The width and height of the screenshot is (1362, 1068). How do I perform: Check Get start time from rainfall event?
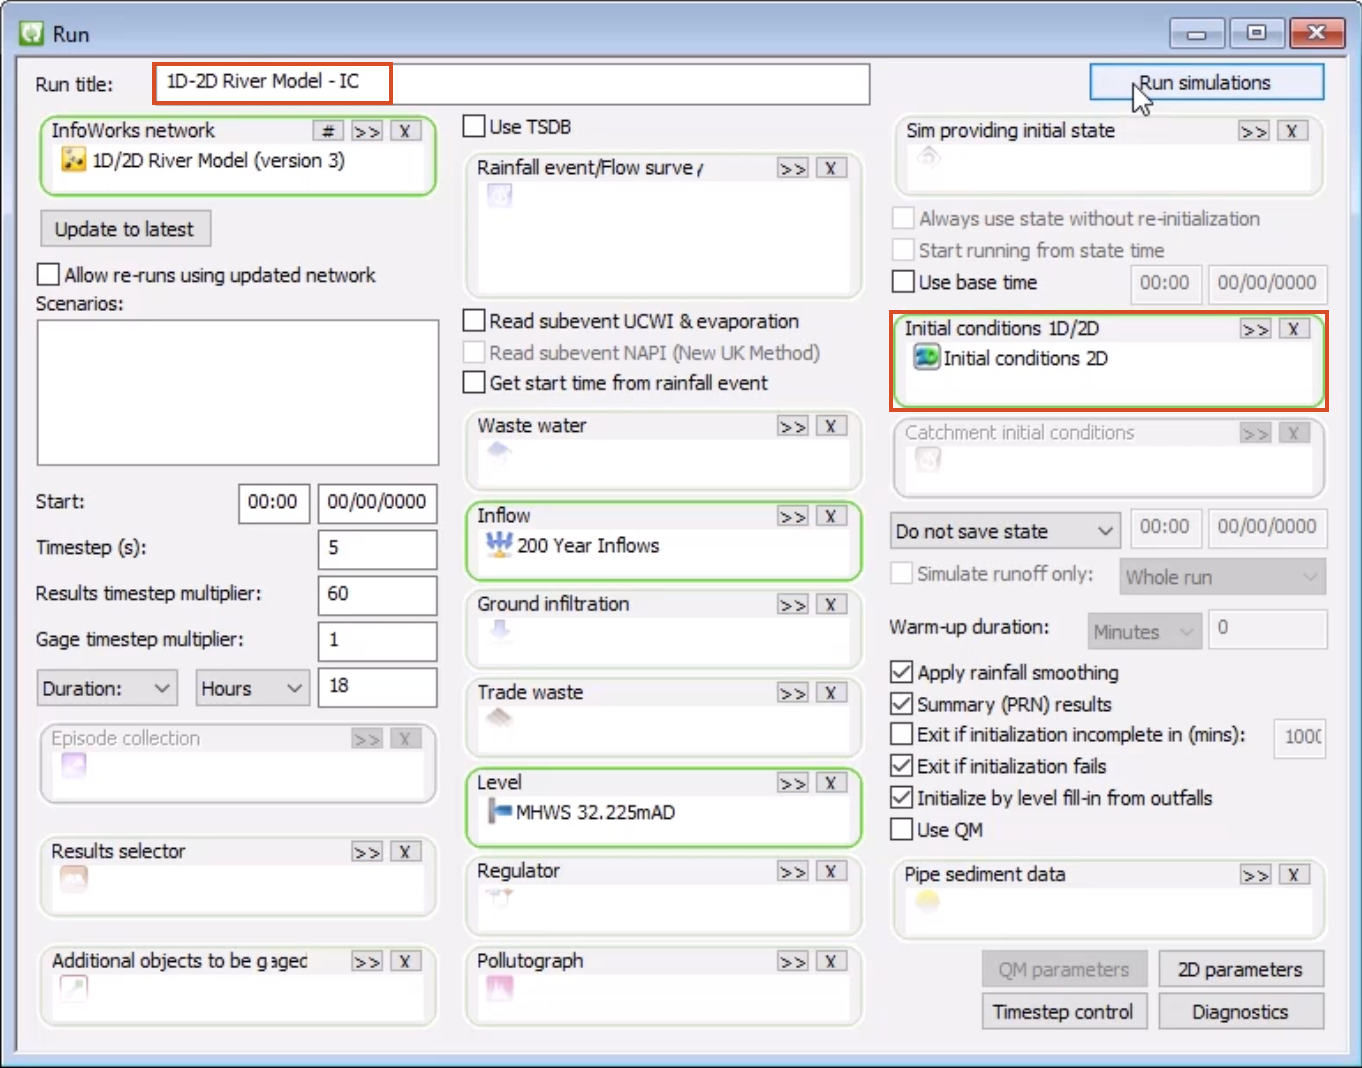pos(474,382)
